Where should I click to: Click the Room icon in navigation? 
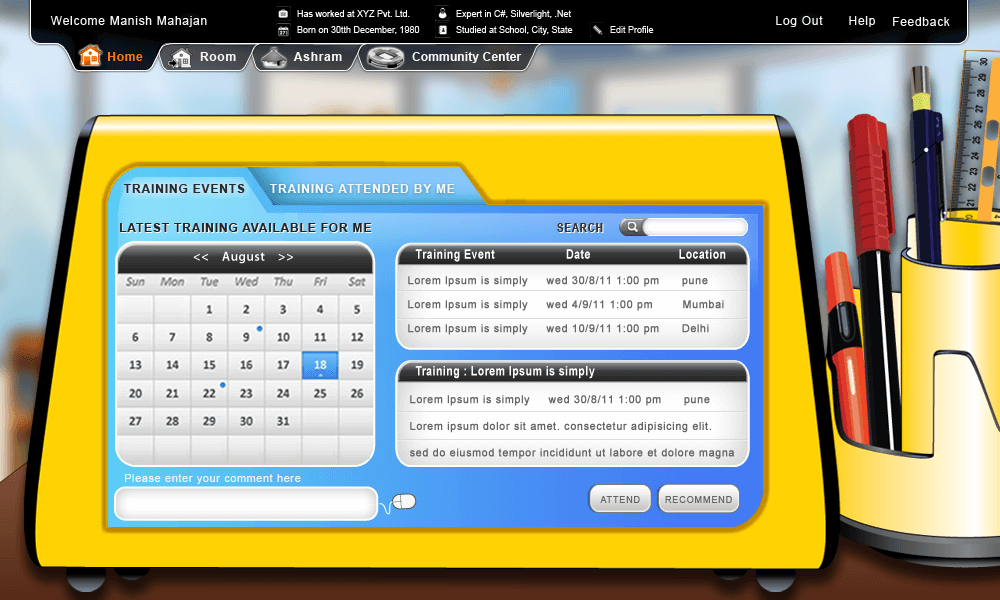(180, 58)
